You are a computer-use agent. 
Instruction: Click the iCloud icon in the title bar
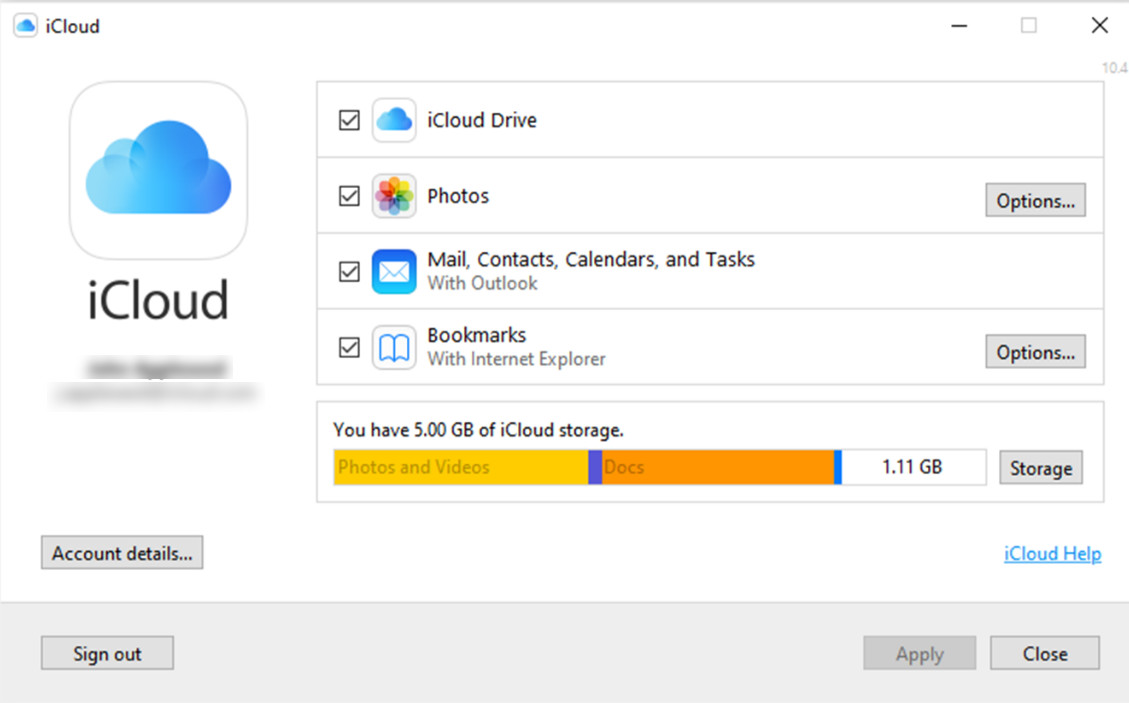[x=24, y=24]
